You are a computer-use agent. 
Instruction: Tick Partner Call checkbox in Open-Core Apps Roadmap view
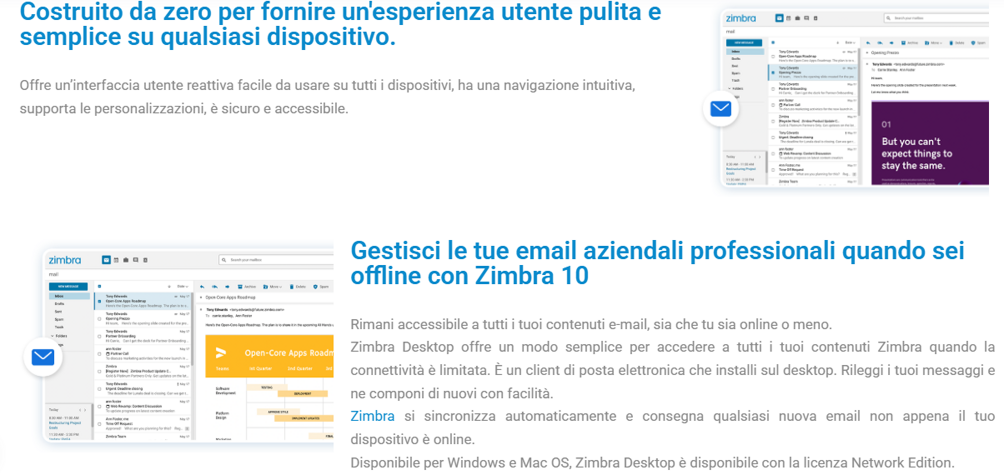(99, 354)
